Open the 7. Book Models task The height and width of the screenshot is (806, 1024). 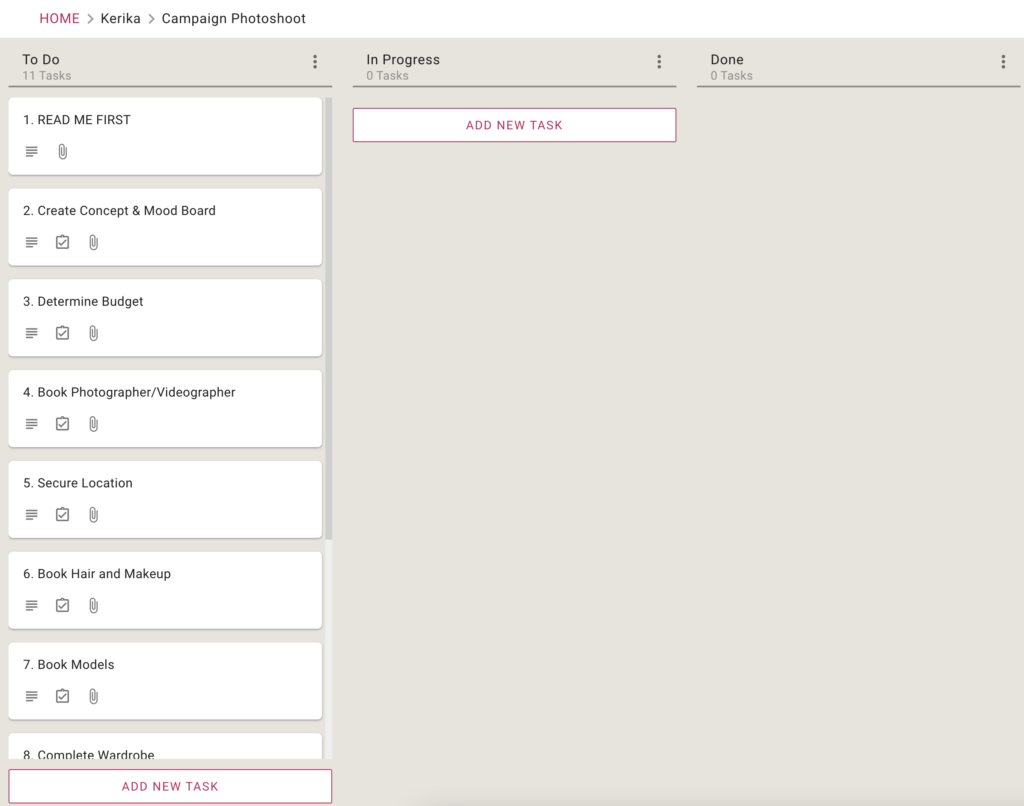click(165, 681)
